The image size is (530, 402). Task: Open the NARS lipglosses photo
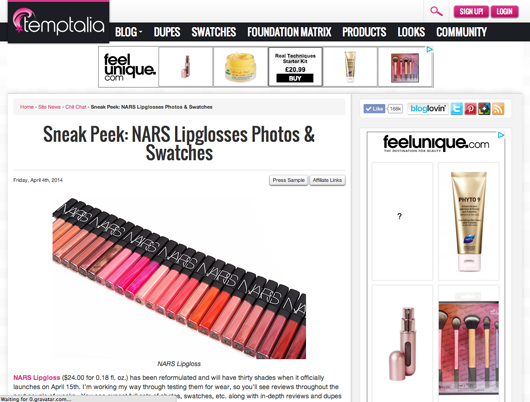(x=179, y=278)
